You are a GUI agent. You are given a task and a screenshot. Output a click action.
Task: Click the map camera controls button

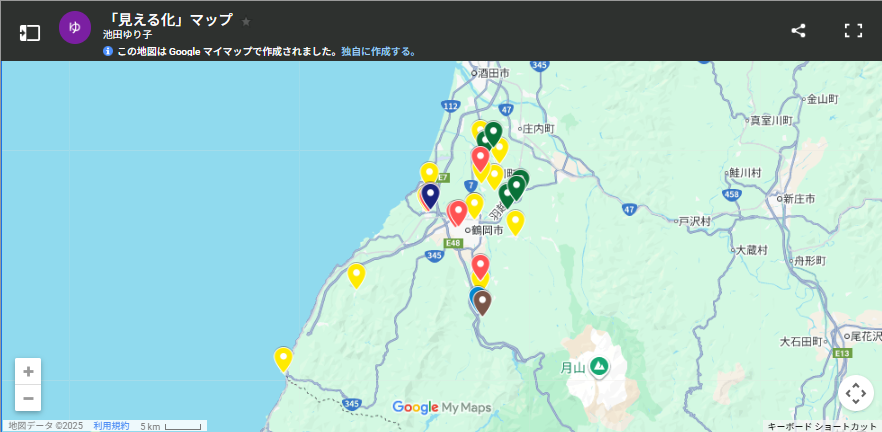855,393
